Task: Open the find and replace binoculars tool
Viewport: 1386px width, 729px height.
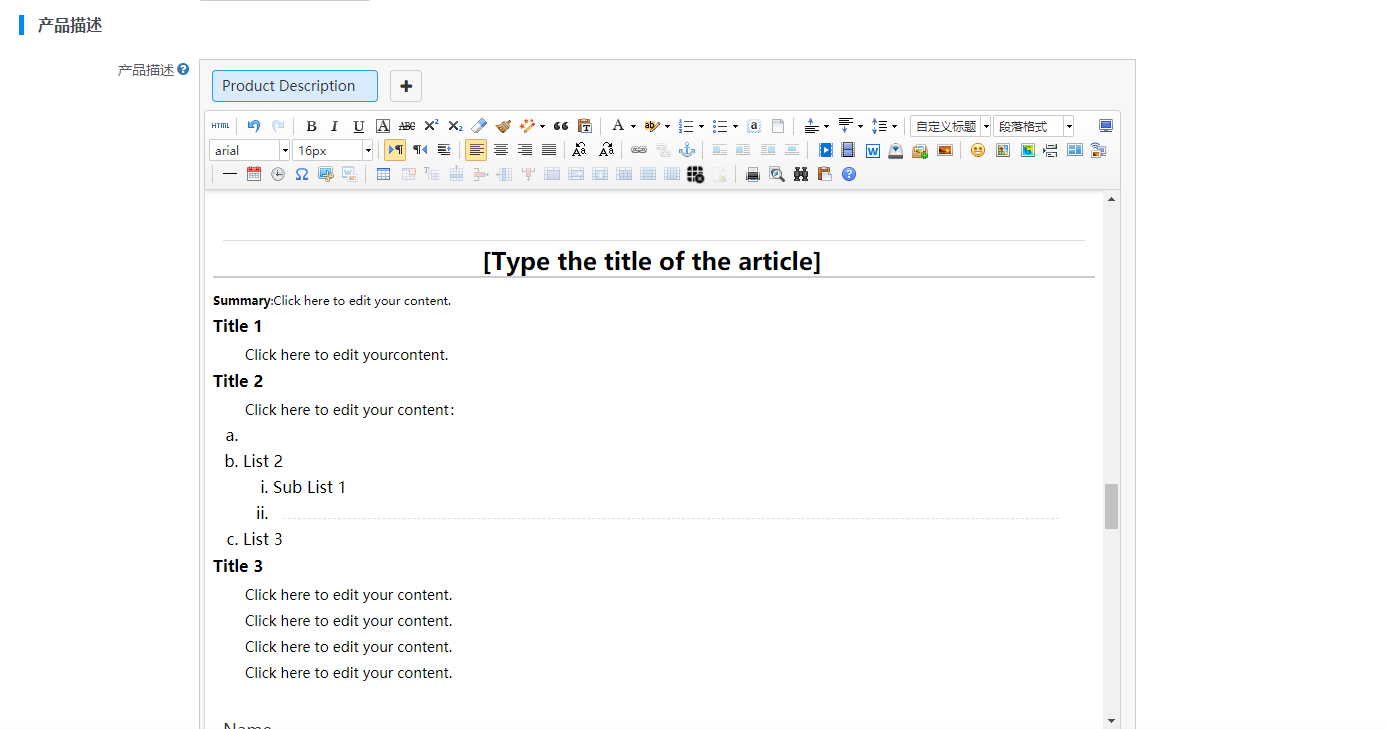Action: [801, 174]
